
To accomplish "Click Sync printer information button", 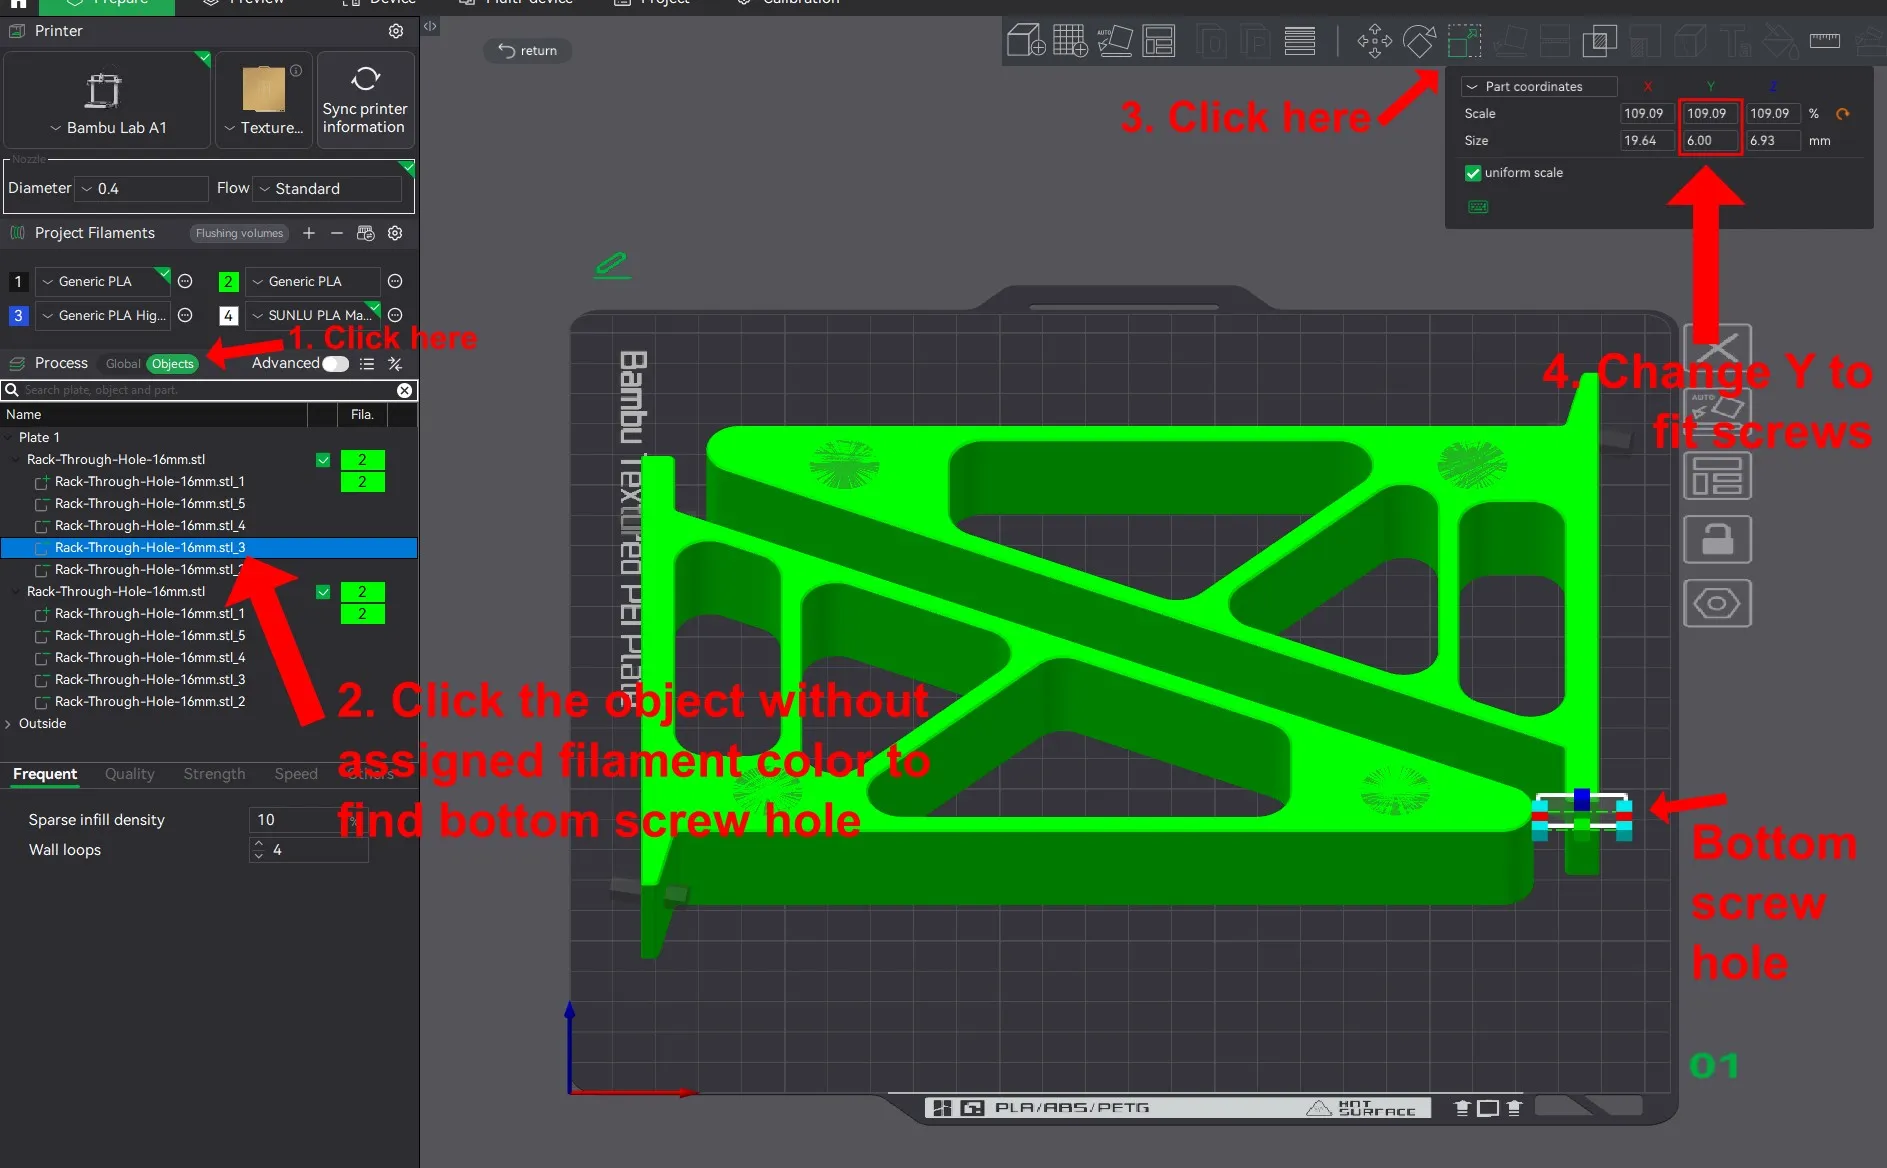I will point(365,100).
